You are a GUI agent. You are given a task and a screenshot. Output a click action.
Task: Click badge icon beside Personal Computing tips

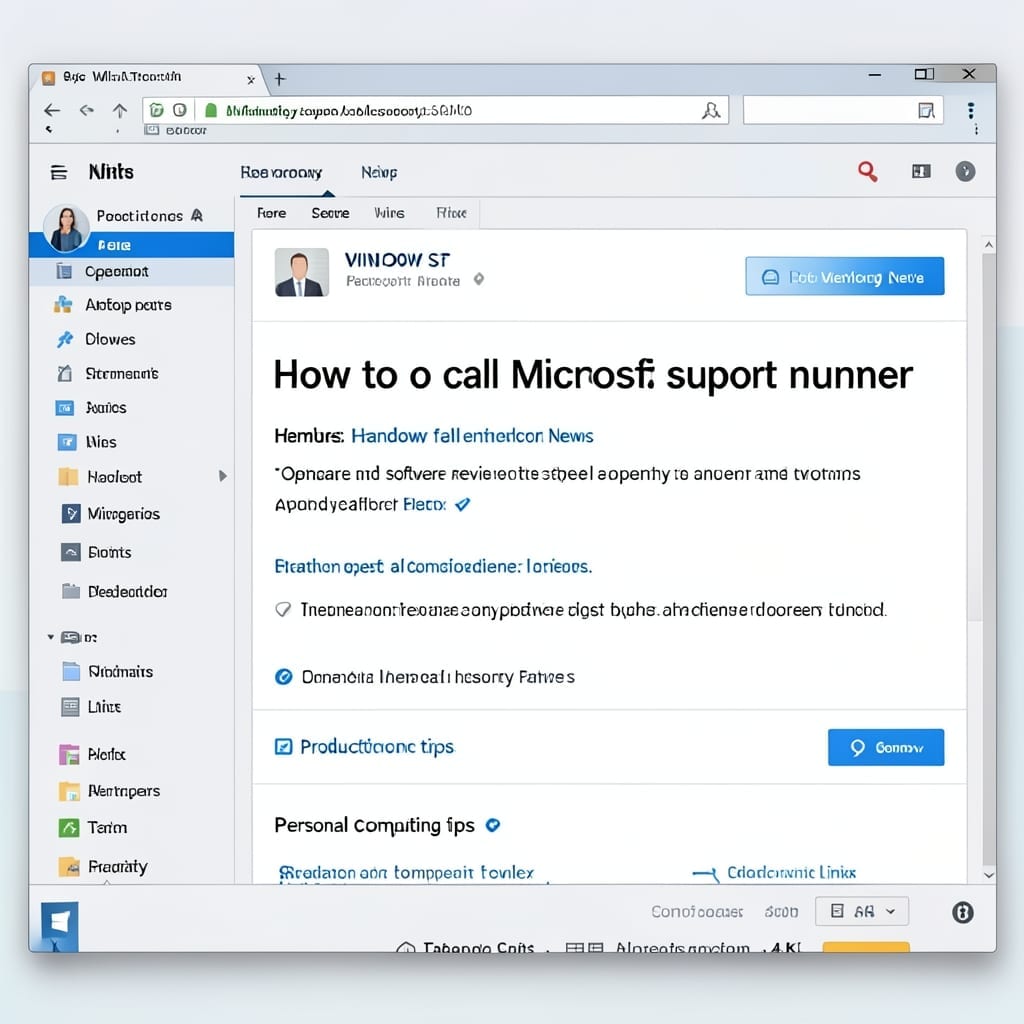tap(493, 825)
